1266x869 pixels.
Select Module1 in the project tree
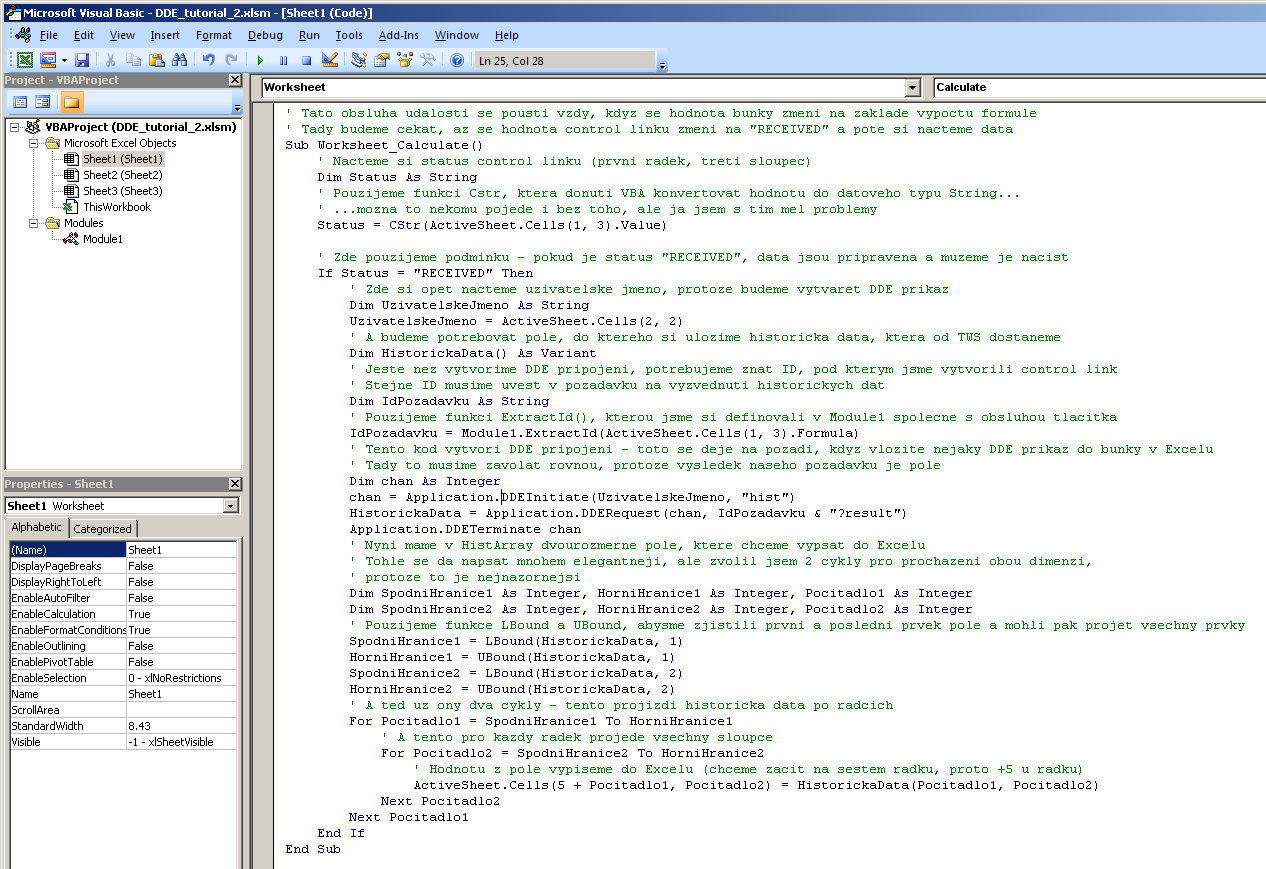pyautogui.click(x=102, y=239)
